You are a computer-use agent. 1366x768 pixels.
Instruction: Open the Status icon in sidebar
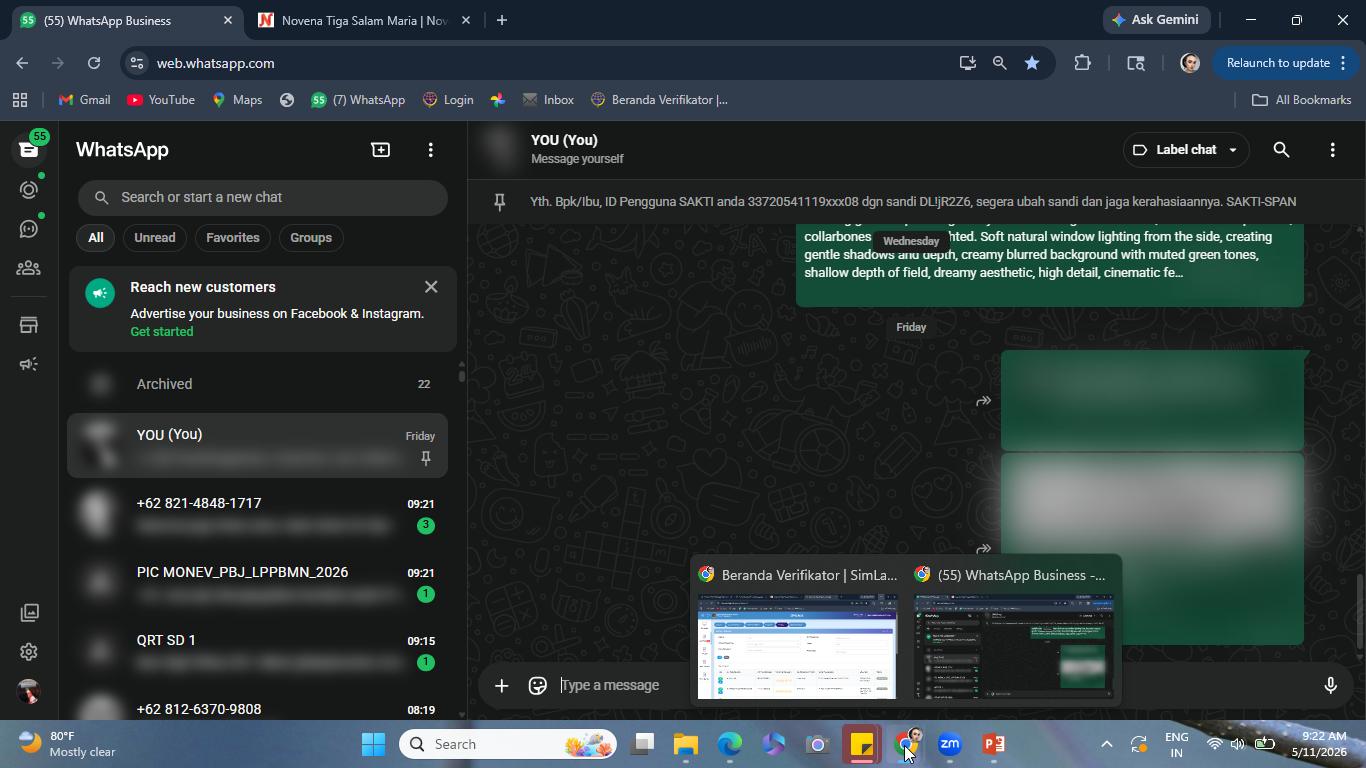click(x=28, y=189)
